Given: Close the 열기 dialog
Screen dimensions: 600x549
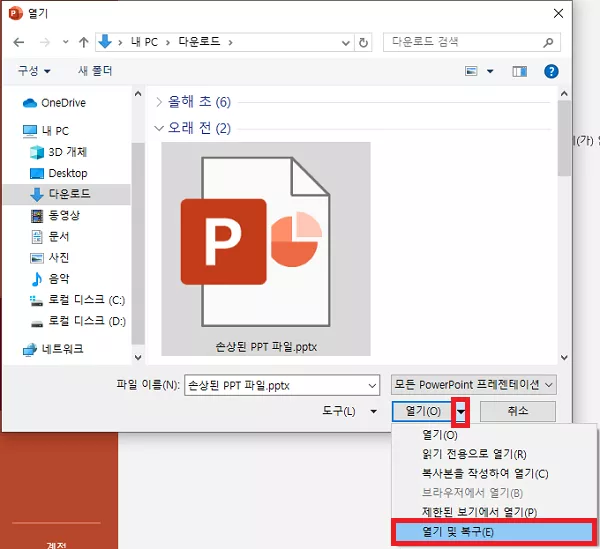Looking at the screenshot, I should (558, 13).
